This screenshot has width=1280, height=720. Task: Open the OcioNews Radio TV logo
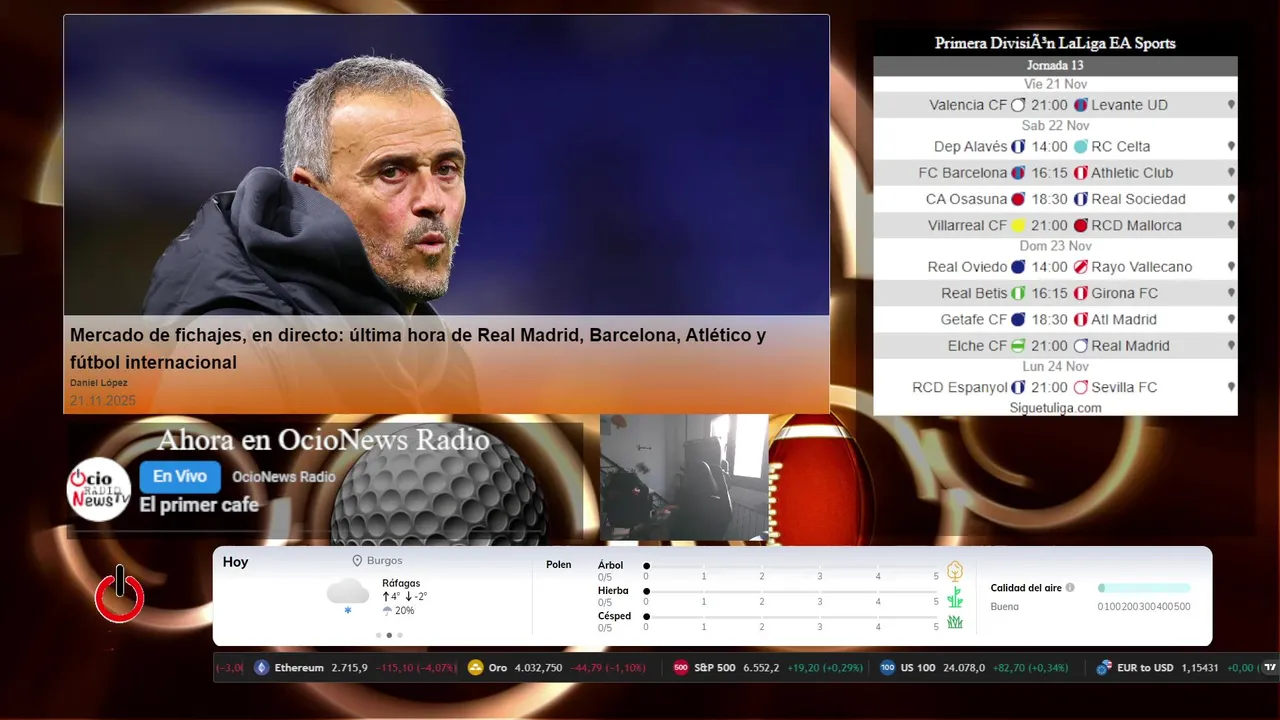coord(99,489)
